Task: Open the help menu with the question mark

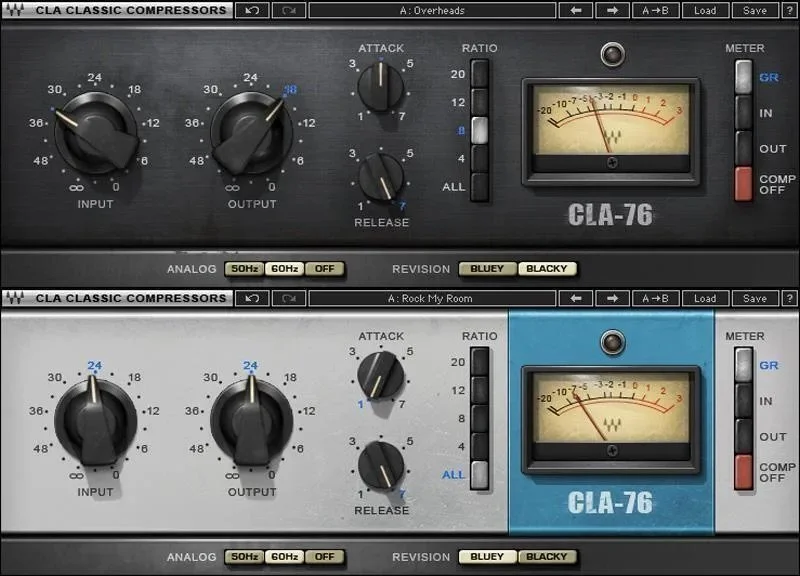Action: (789, 10)
